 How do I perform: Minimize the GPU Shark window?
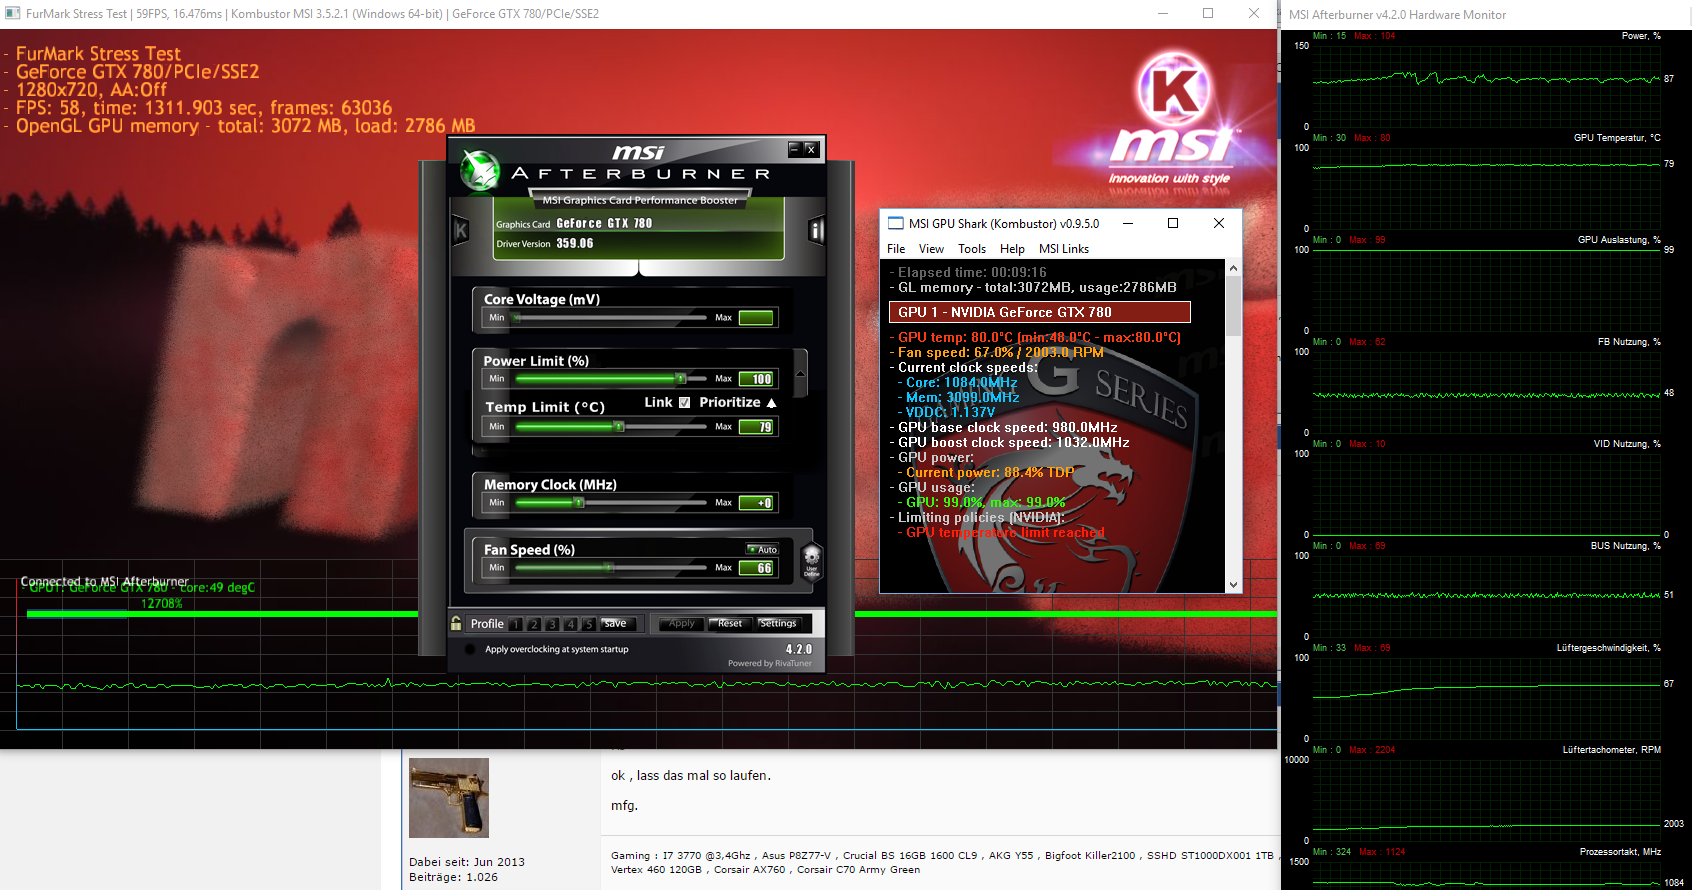click(x=1127, y=223)
